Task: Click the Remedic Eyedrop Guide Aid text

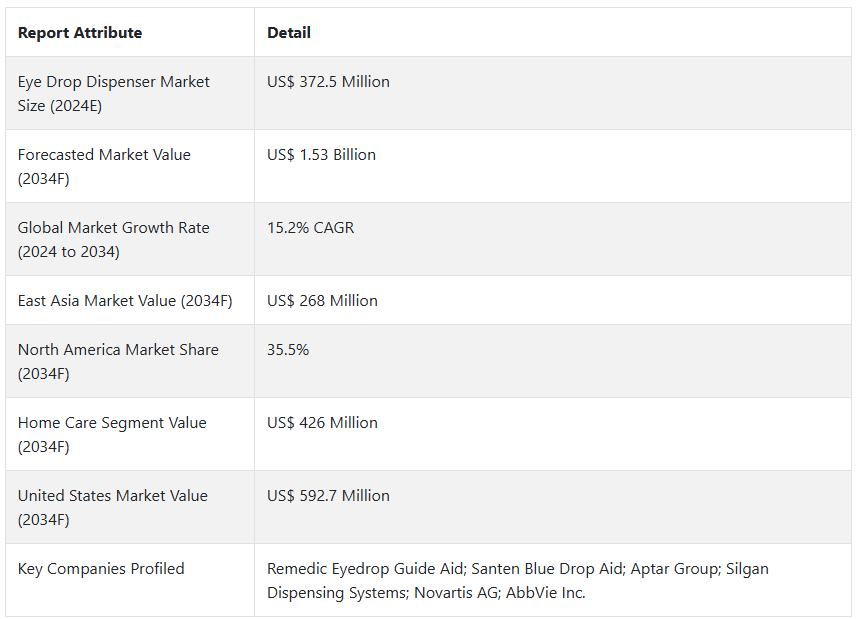Action: point(366,569)
